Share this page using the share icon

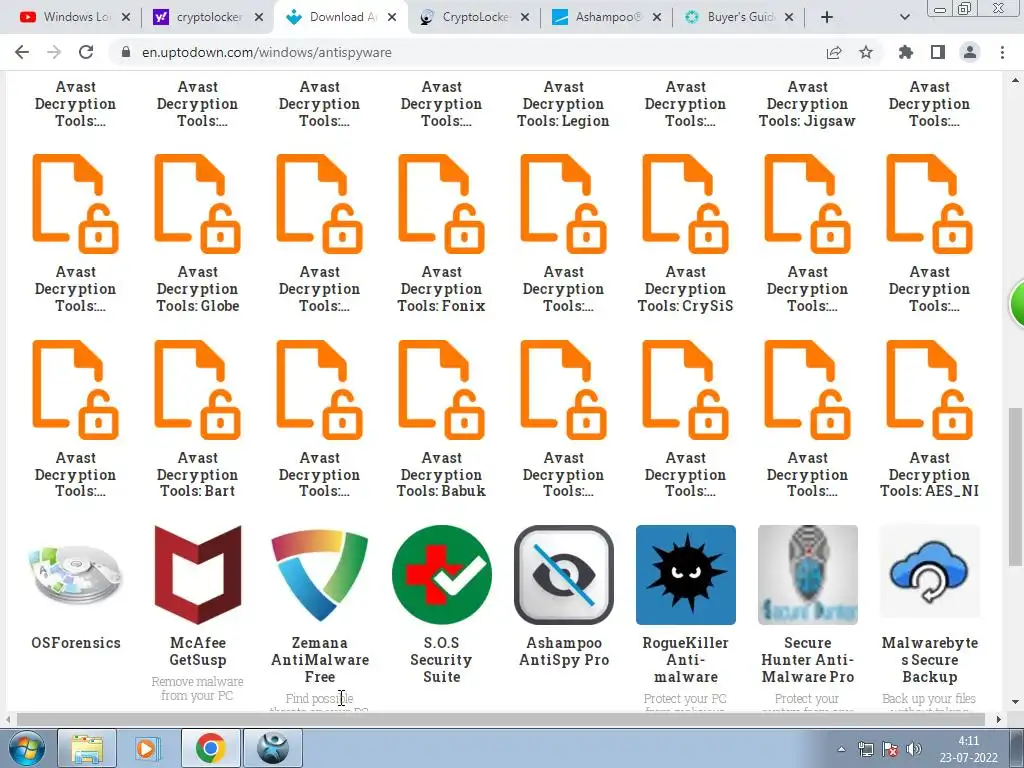click(834, 52)
